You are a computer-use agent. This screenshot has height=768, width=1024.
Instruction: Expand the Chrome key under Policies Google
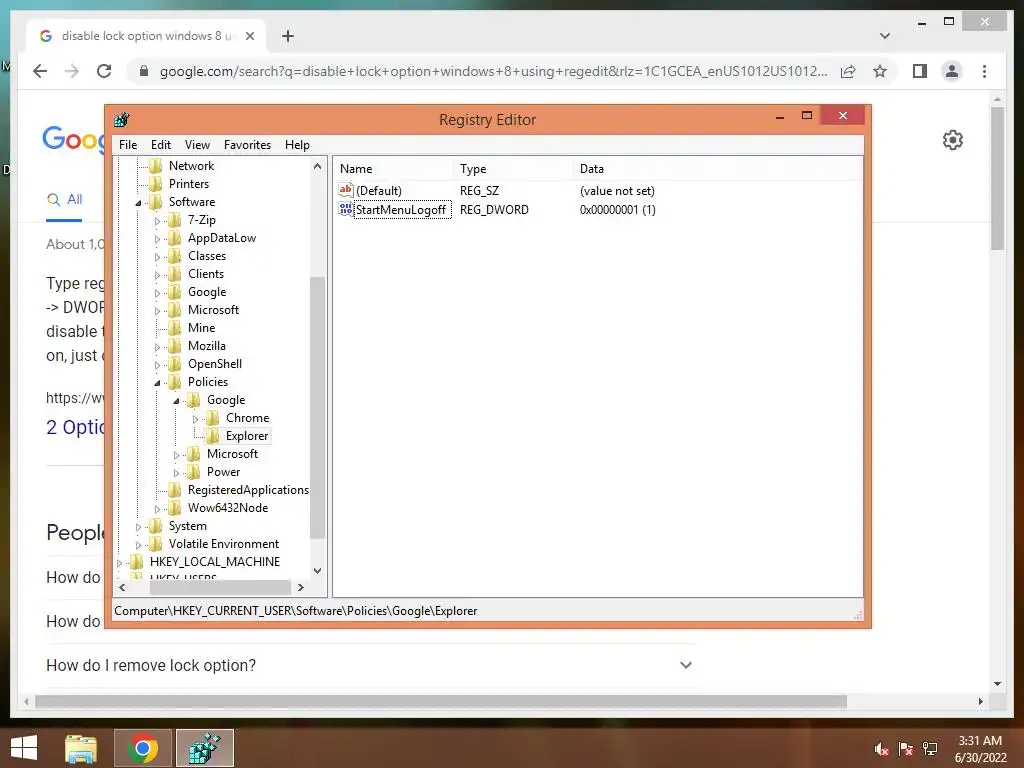195,419
